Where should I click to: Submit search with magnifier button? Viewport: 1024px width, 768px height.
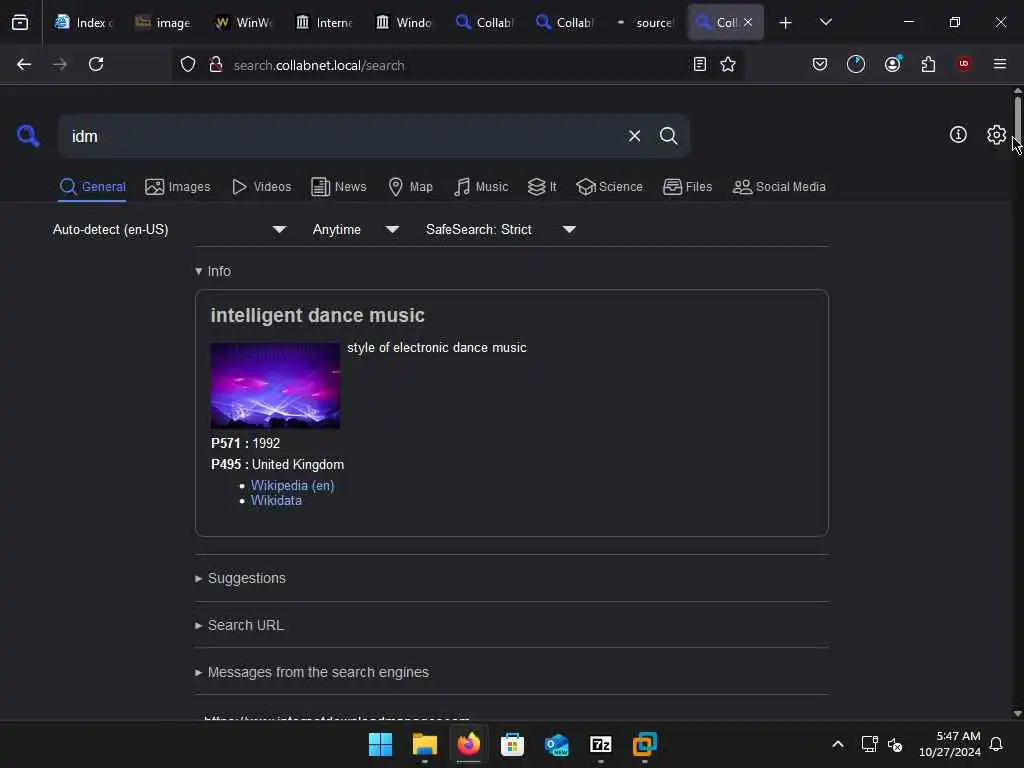668,136
